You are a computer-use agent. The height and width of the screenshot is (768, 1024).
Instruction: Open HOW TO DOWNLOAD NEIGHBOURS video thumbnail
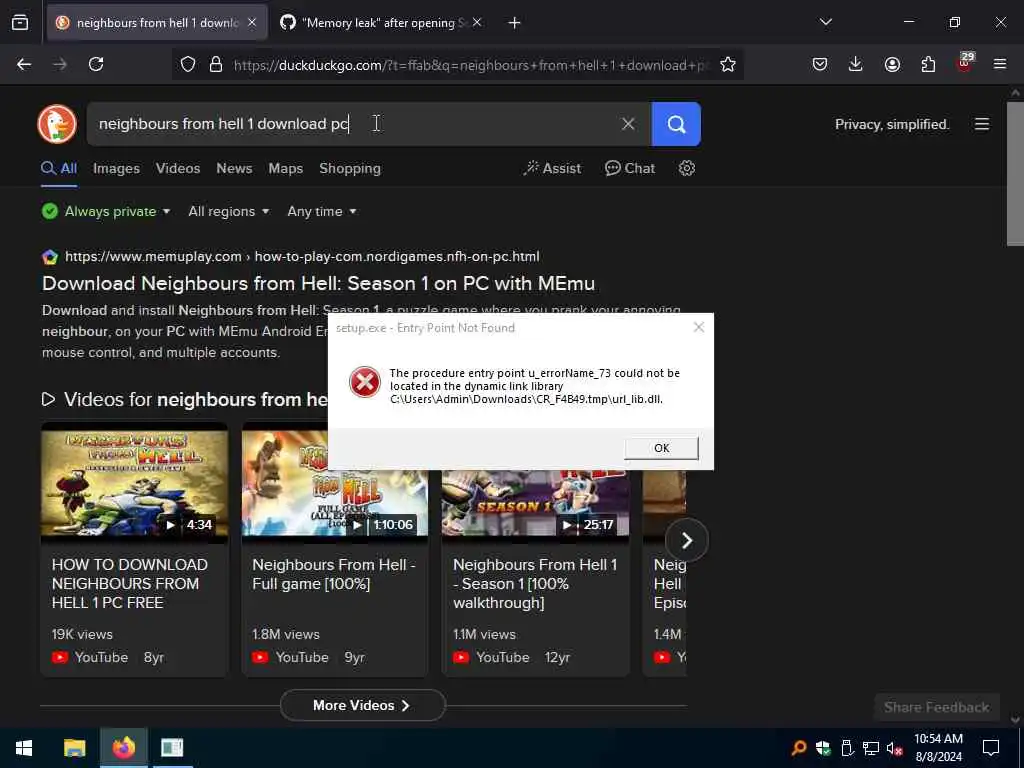pyautogui.click(x=135, y=483)
